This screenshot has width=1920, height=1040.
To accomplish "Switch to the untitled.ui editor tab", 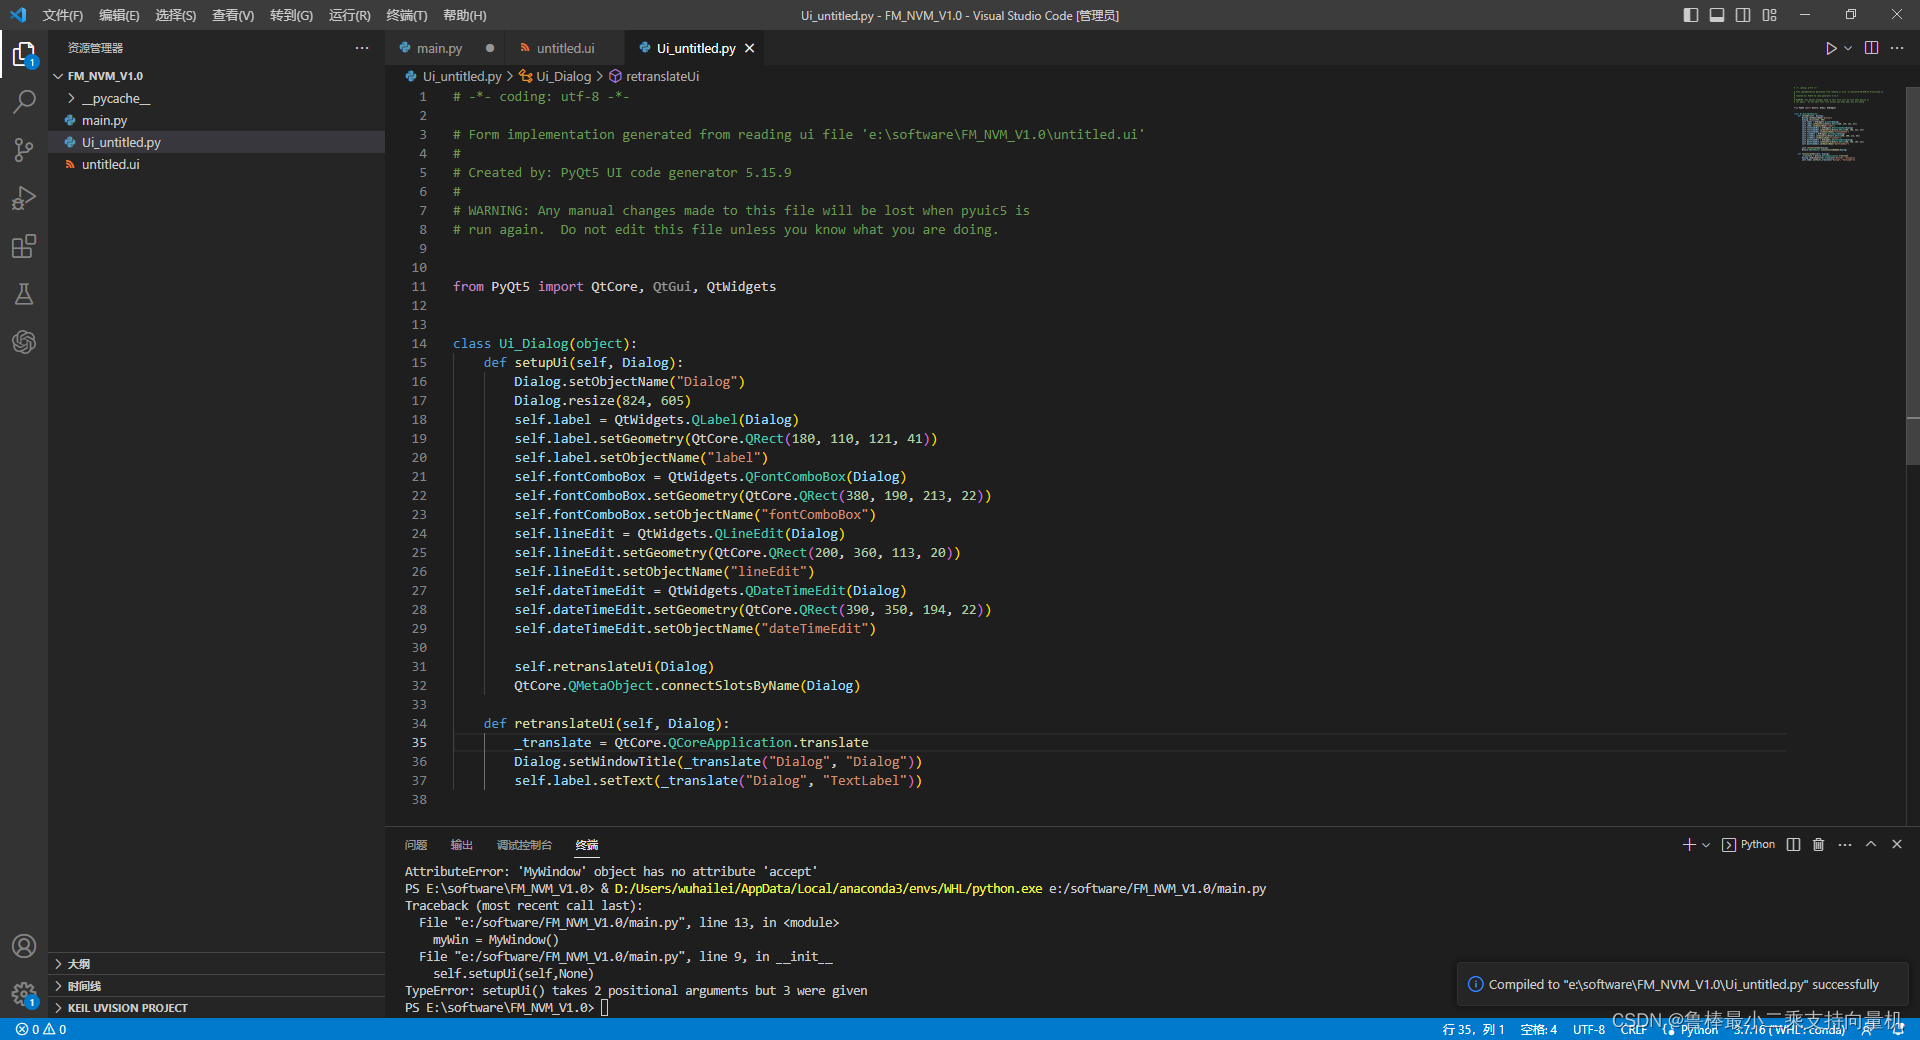I will point(564,48).
